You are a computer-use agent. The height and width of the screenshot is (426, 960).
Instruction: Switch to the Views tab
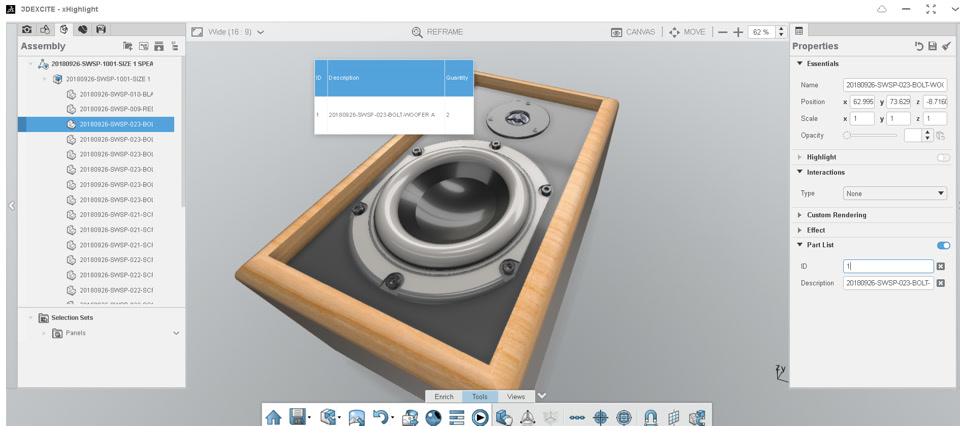coord(516,397)
